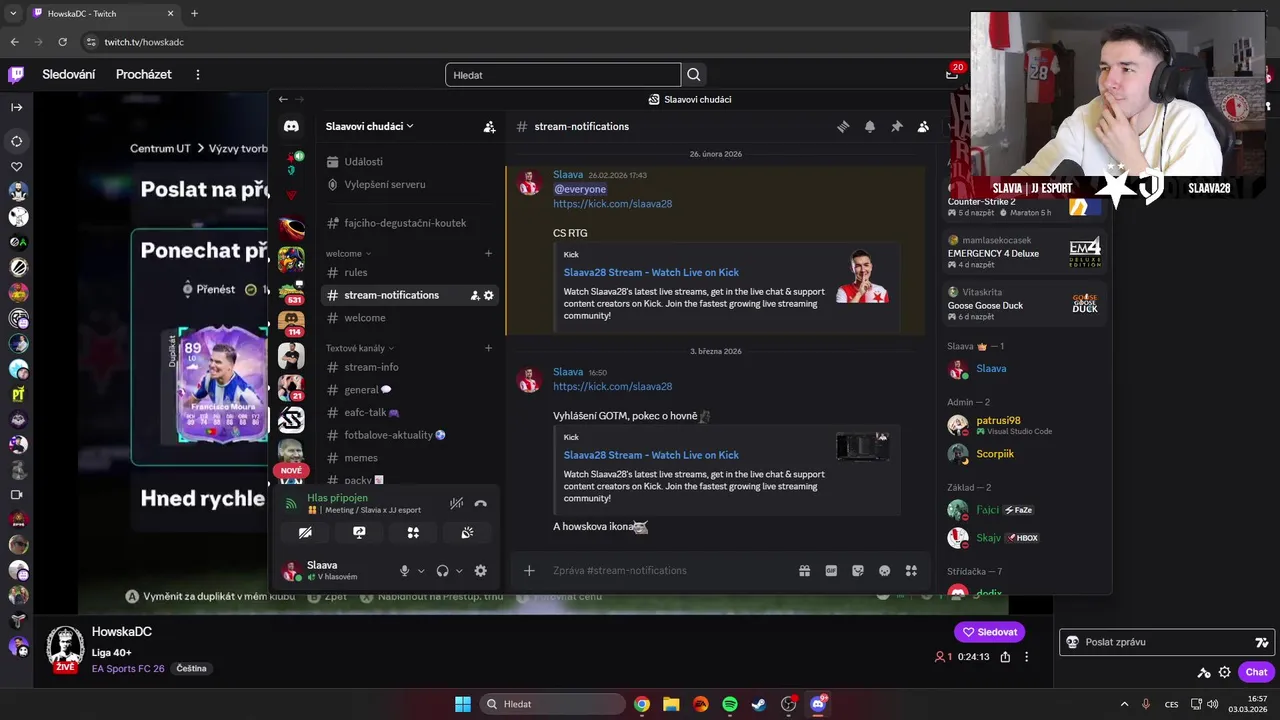The image size is (1280, 720).
Task: Follow HowskaDC with Sledovat button
Action: [x=989, y=632]
